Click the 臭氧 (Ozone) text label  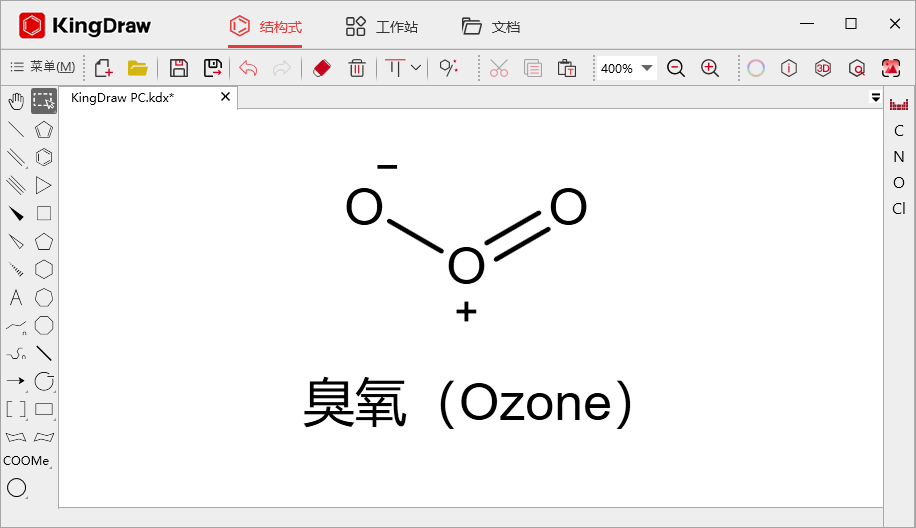pyautogui.click(x=468, y=403)
